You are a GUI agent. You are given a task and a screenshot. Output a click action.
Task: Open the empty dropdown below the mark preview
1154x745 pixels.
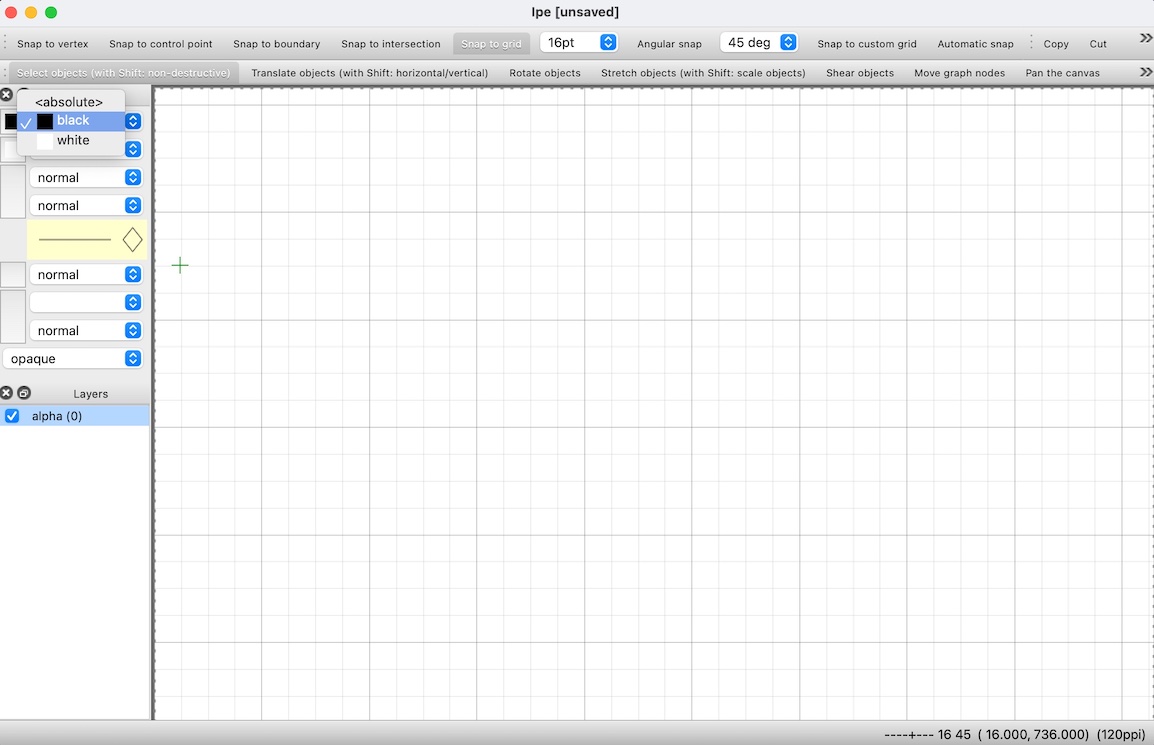[x=86, y=303]
